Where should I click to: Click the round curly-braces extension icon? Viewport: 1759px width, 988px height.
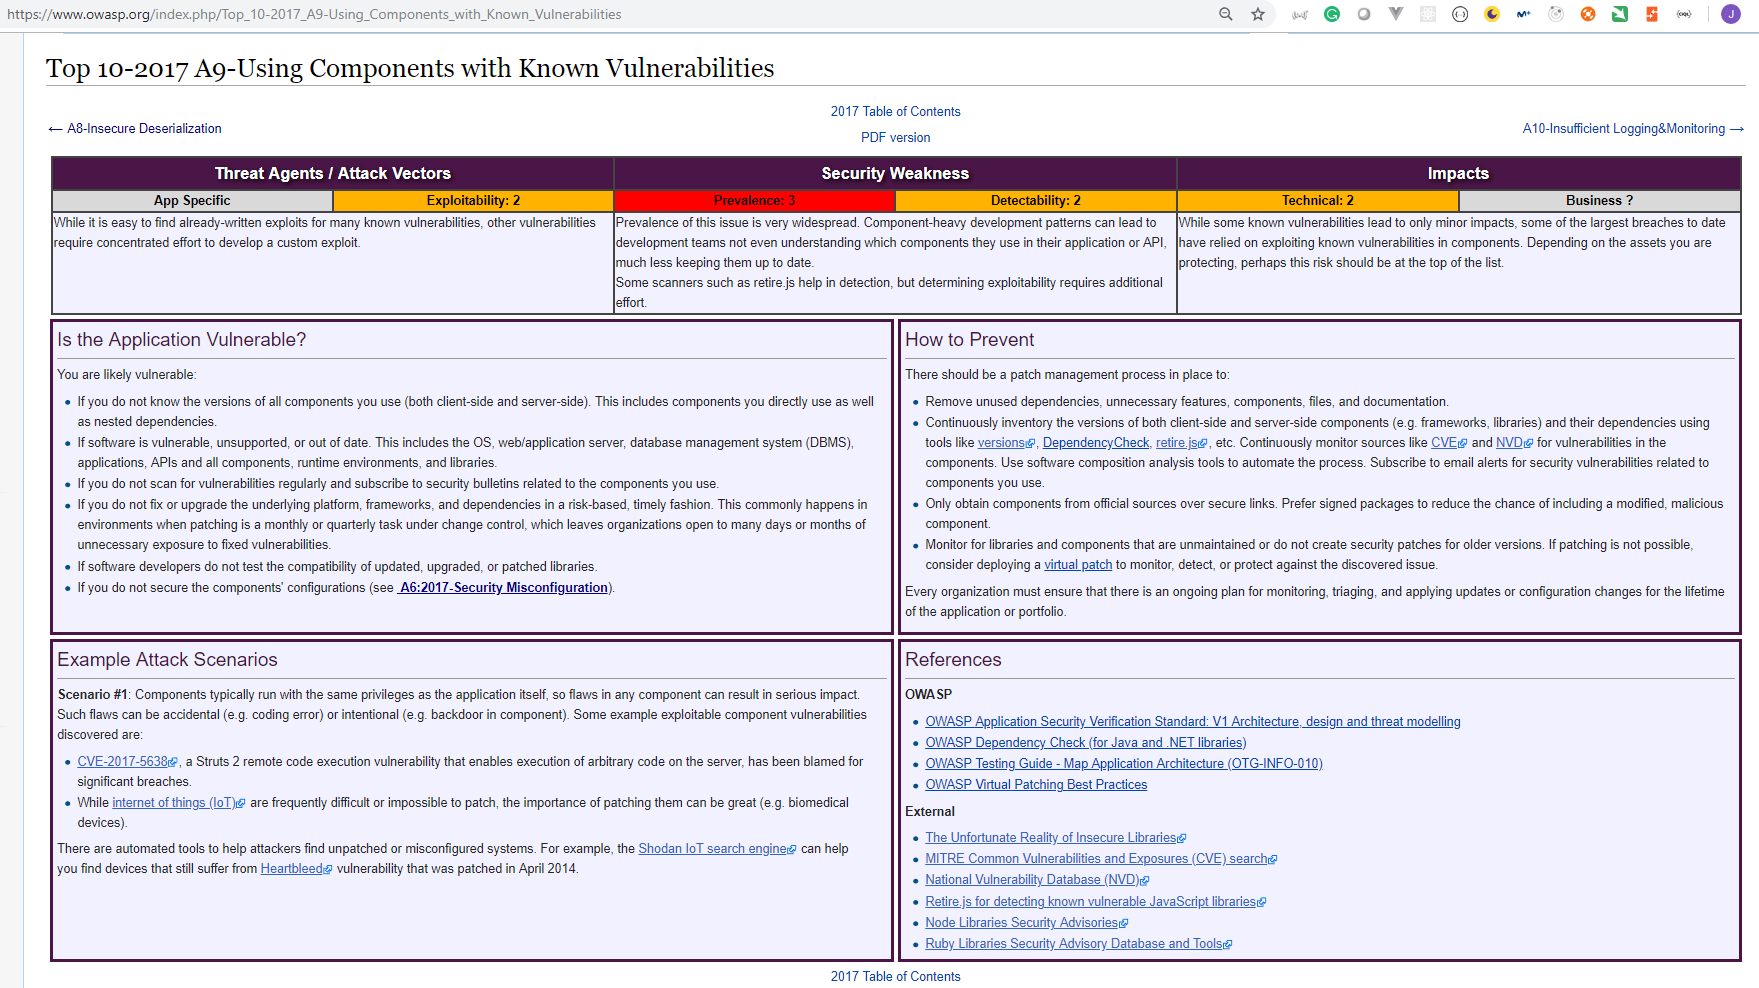coord(1460,14)
